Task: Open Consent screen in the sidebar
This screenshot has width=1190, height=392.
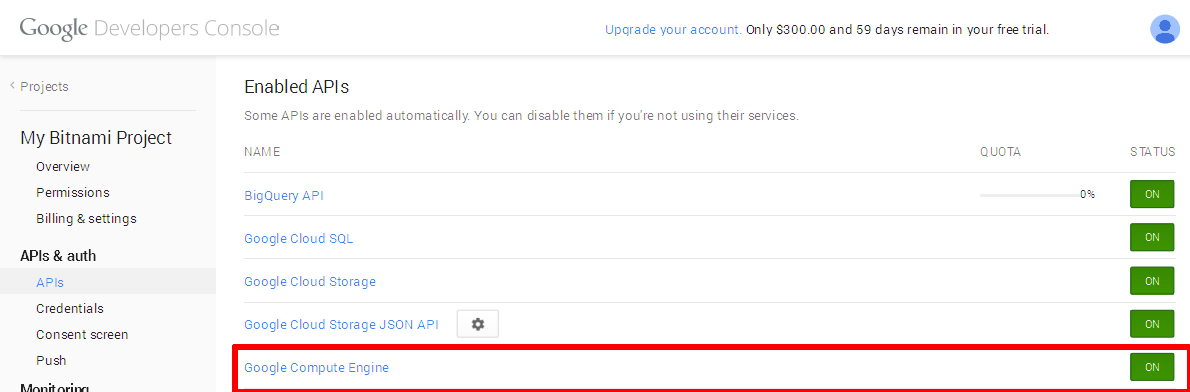Action: (82, 334)
